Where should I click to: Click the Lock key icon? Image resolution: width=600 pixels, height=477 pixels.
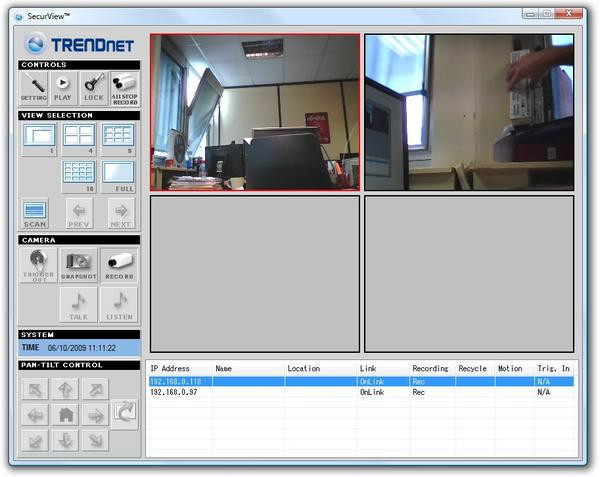[94, 88]
